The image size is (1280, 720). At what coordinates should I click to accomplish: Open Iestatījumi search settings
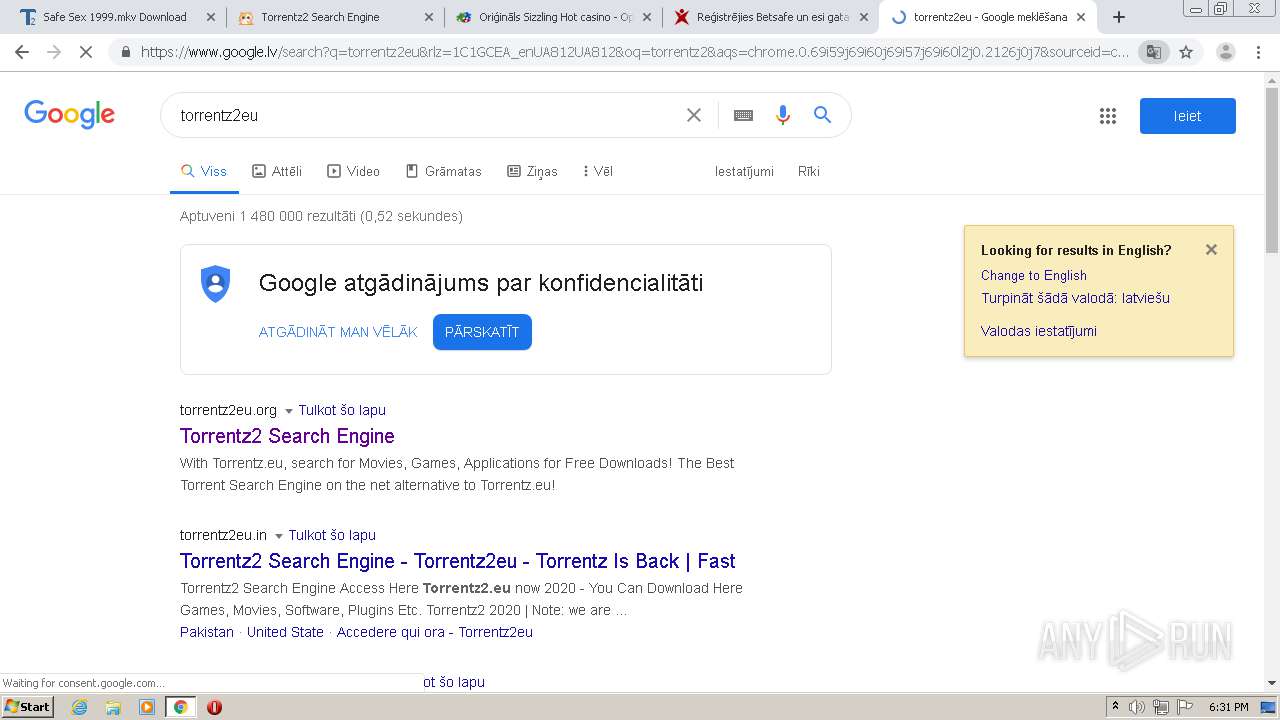tap(744, 171)
